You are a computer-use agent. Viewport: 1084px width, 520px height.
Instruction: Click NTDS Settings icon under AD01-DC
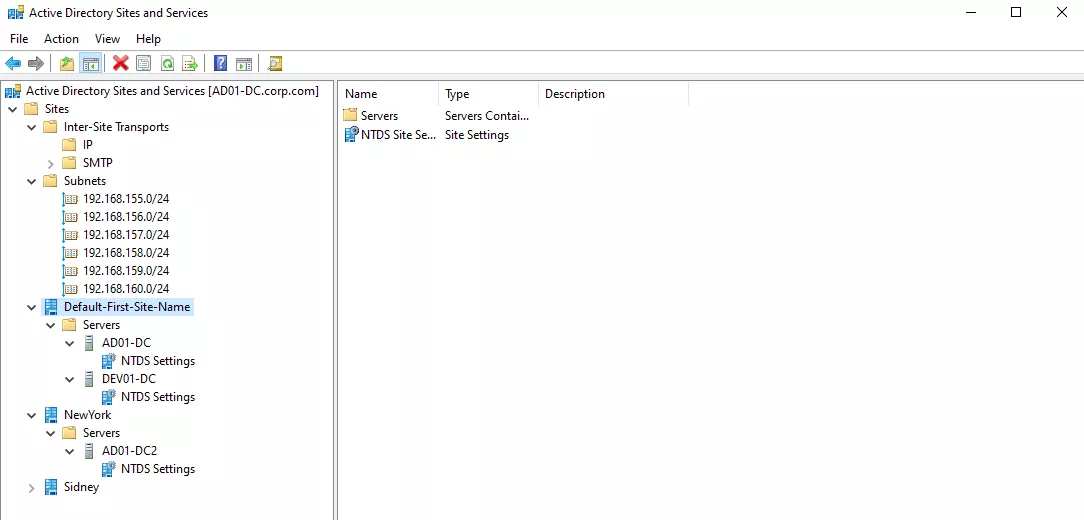109,361
